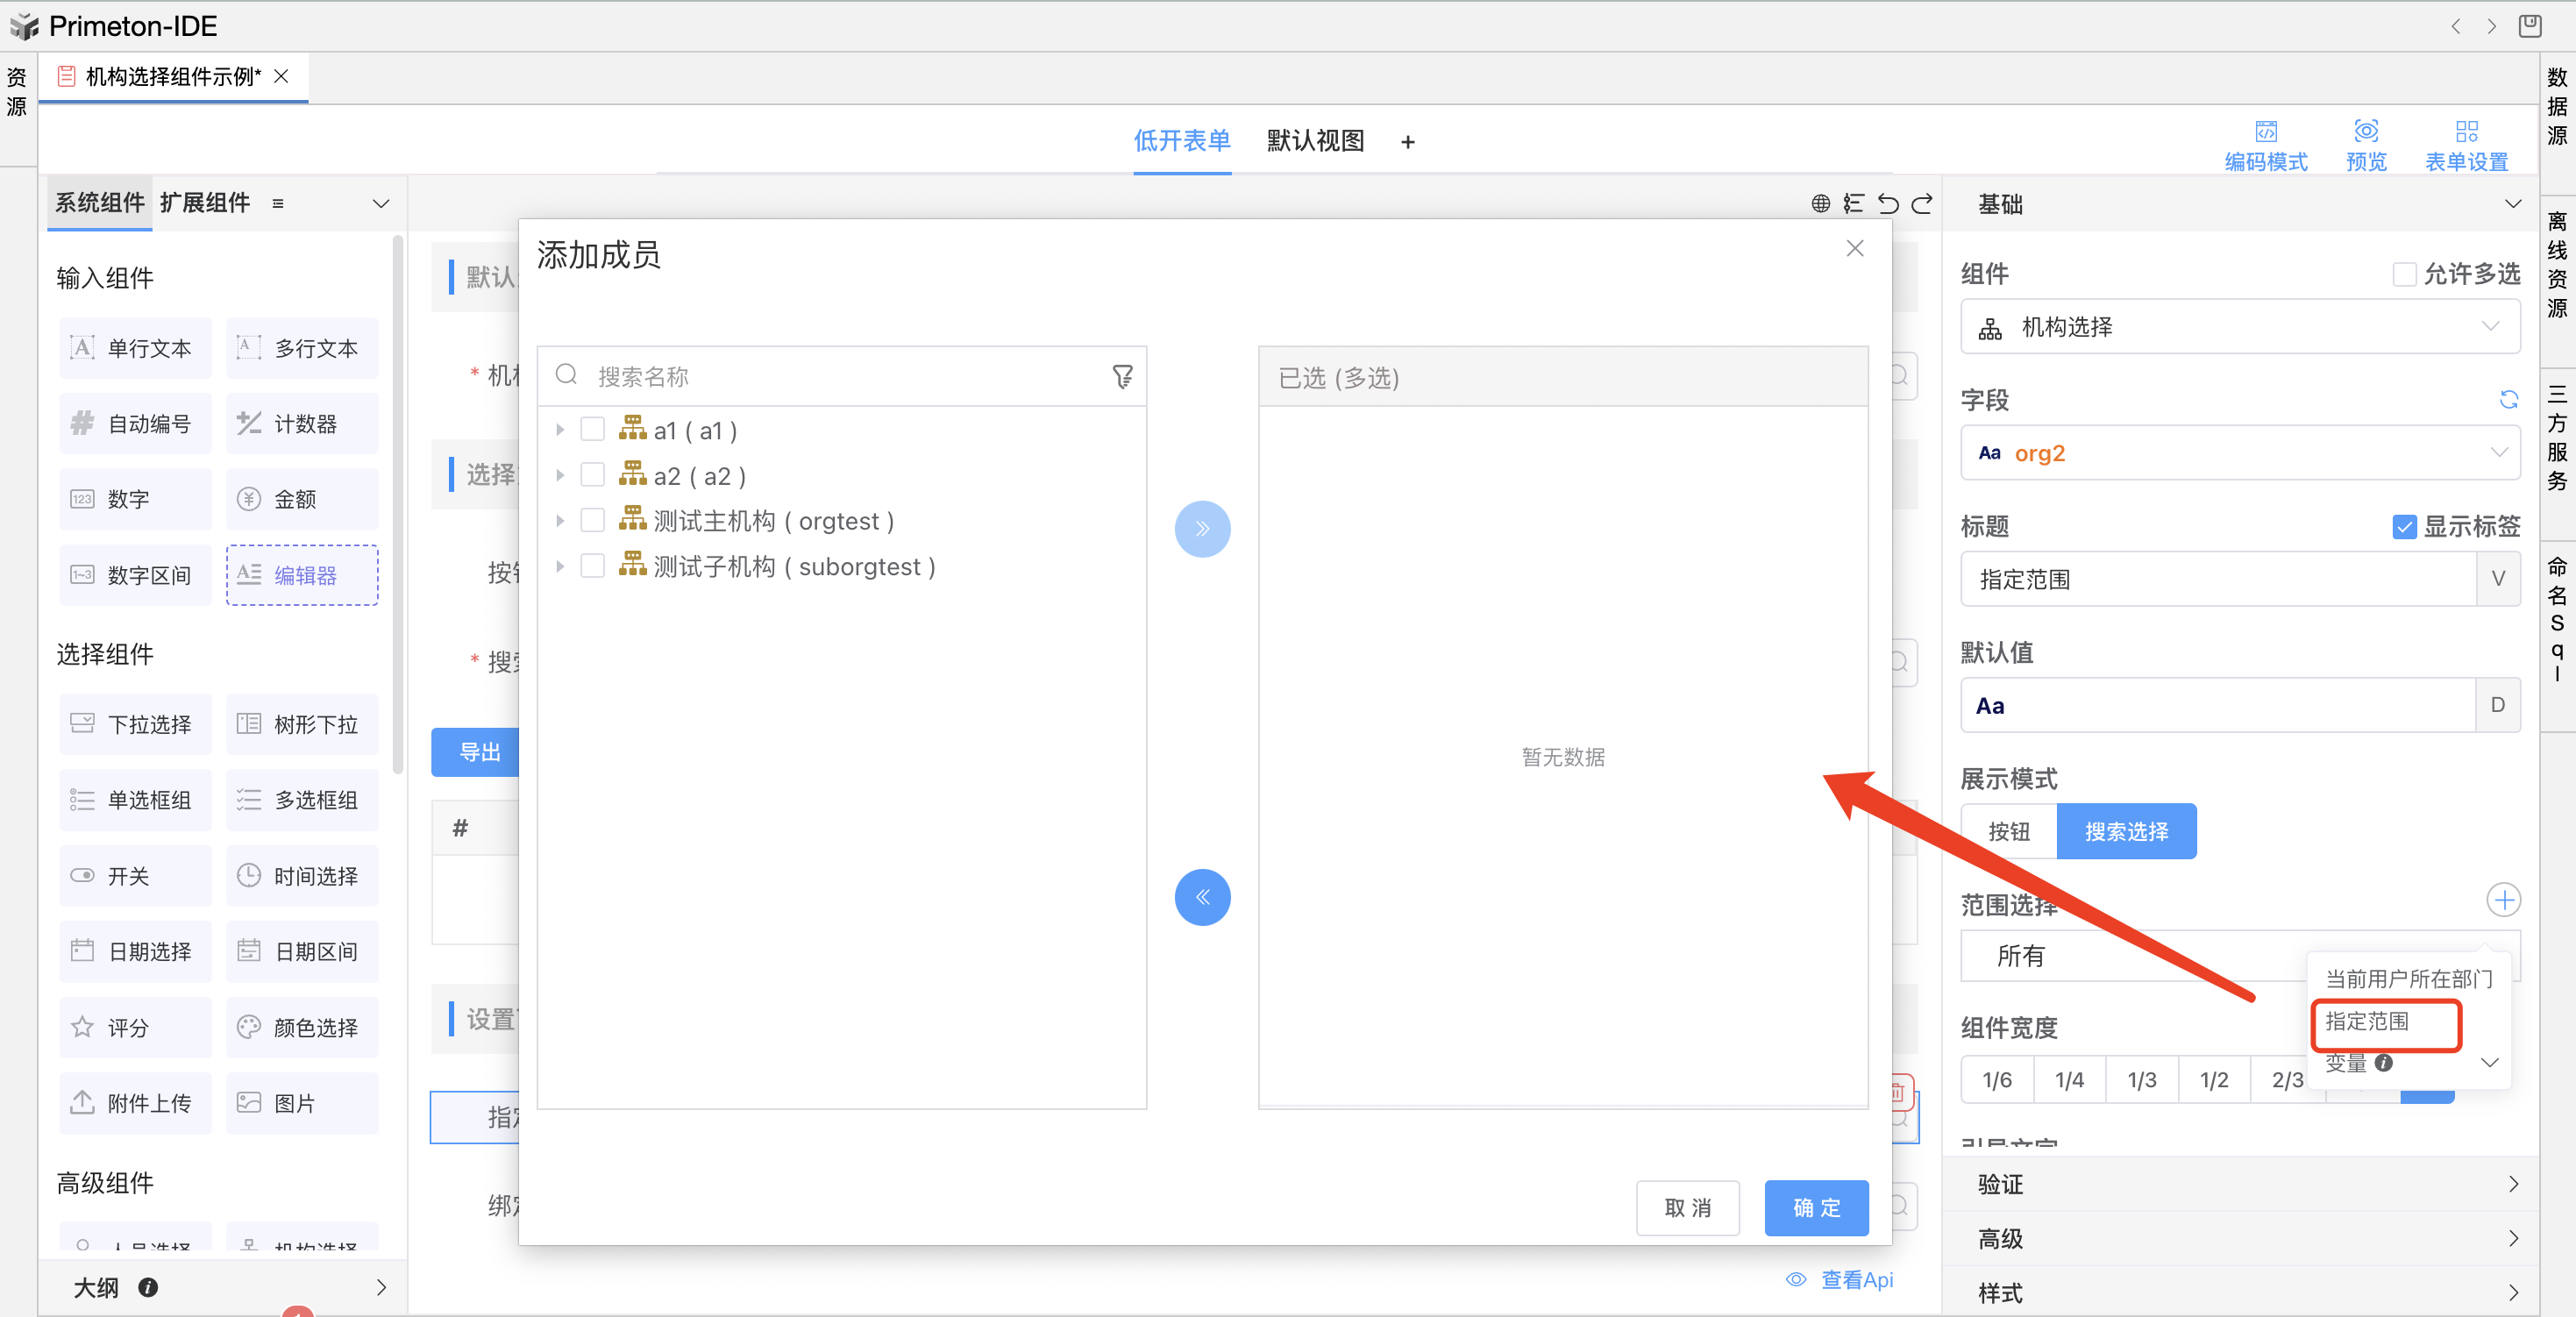2576x1317 pixels.
Task: Open 编码模式 coding mode
Action: click(2265, 145)
